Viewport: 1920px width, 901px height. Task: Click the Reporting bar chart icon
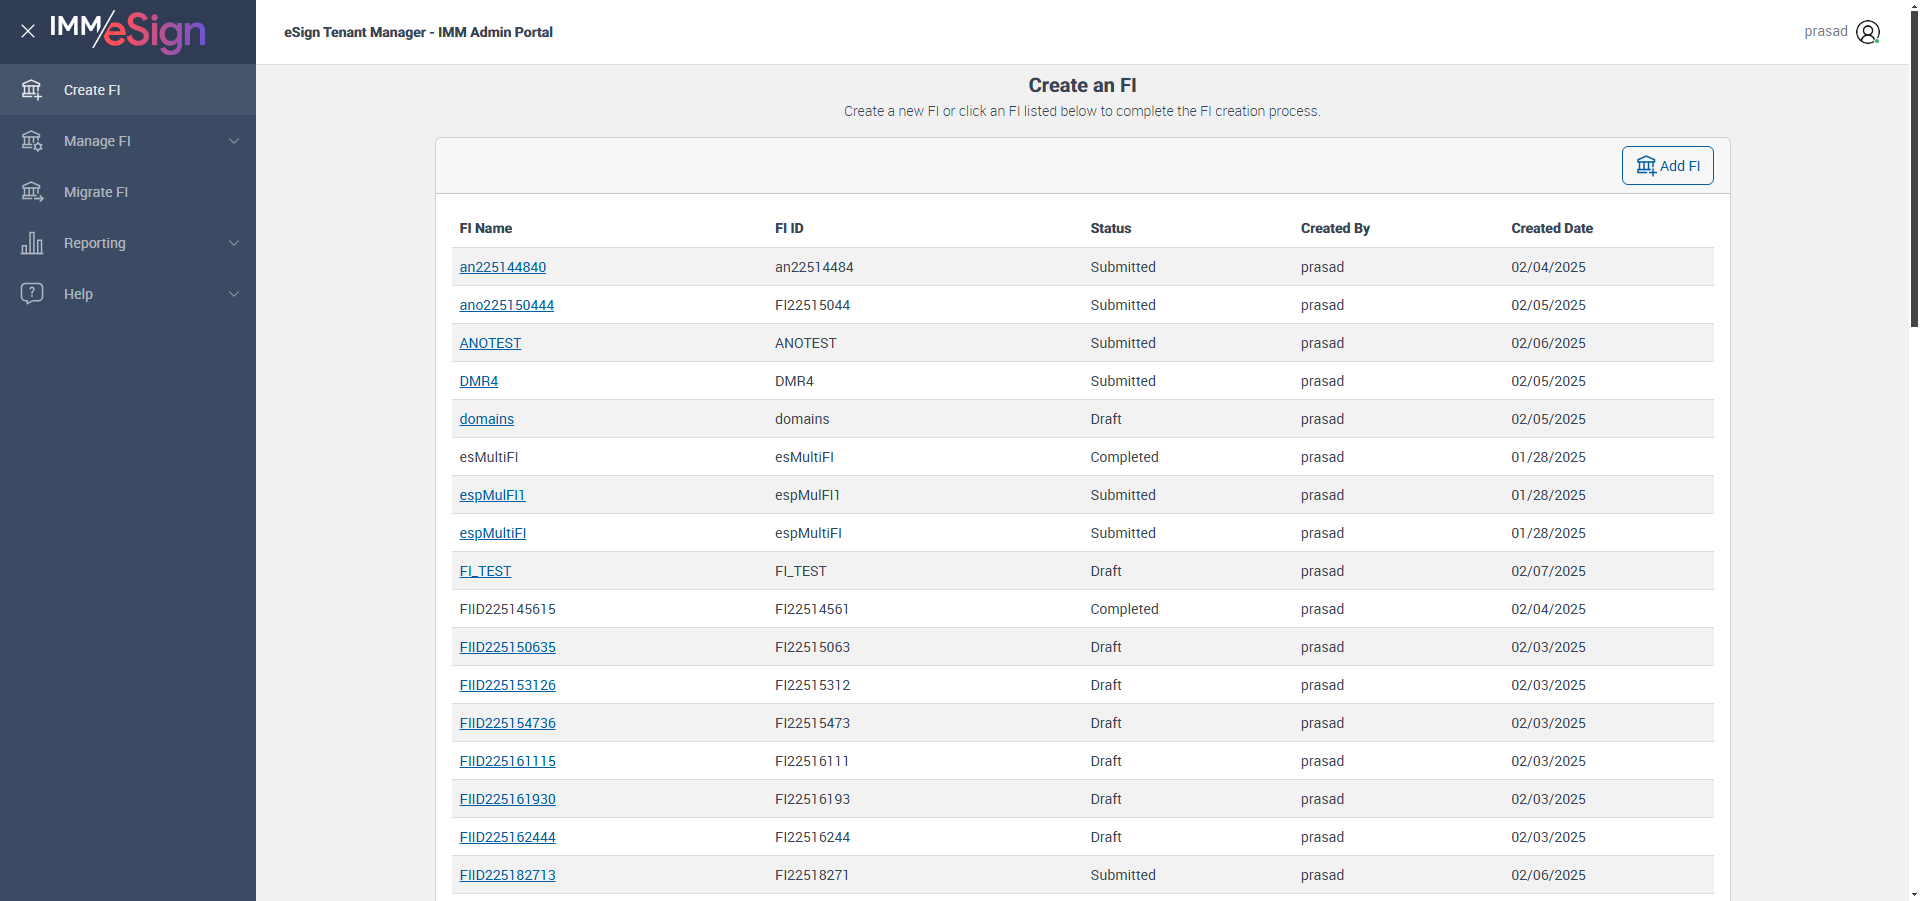coord(32,243)
